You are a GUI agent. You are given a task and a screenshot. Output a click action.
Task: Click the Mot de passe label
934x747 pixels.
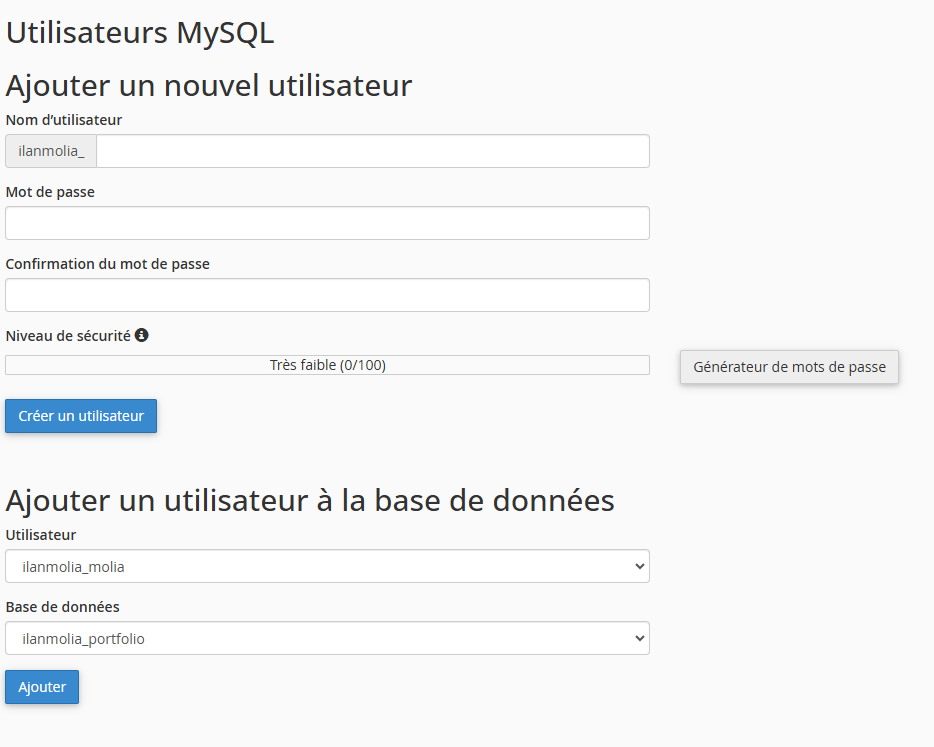pos(50,192)
